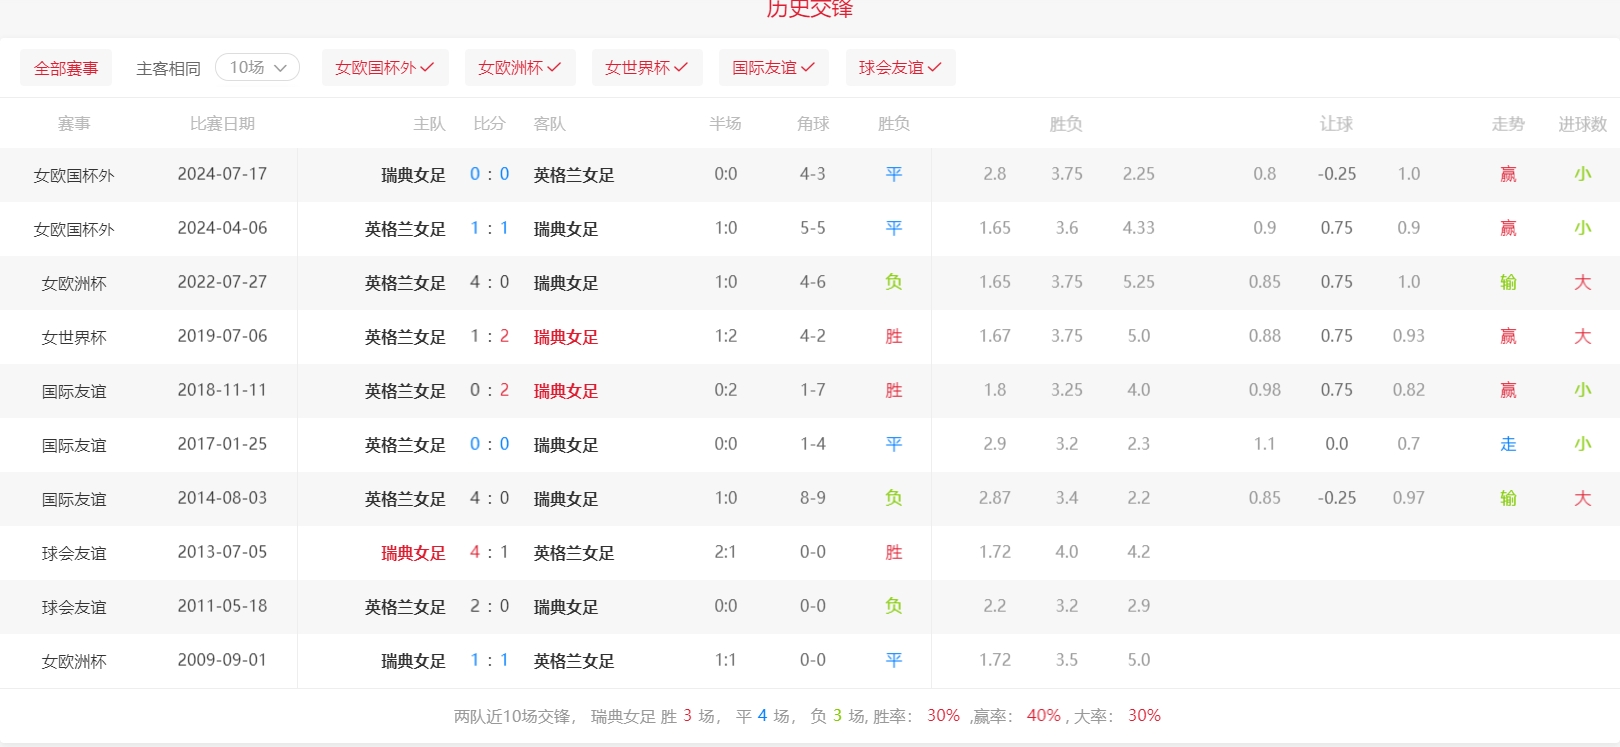This screenshot has width=1620, height=747.
Task: Click the 让球 column header
Action: pyautogui.click(x=1336, y=124)
